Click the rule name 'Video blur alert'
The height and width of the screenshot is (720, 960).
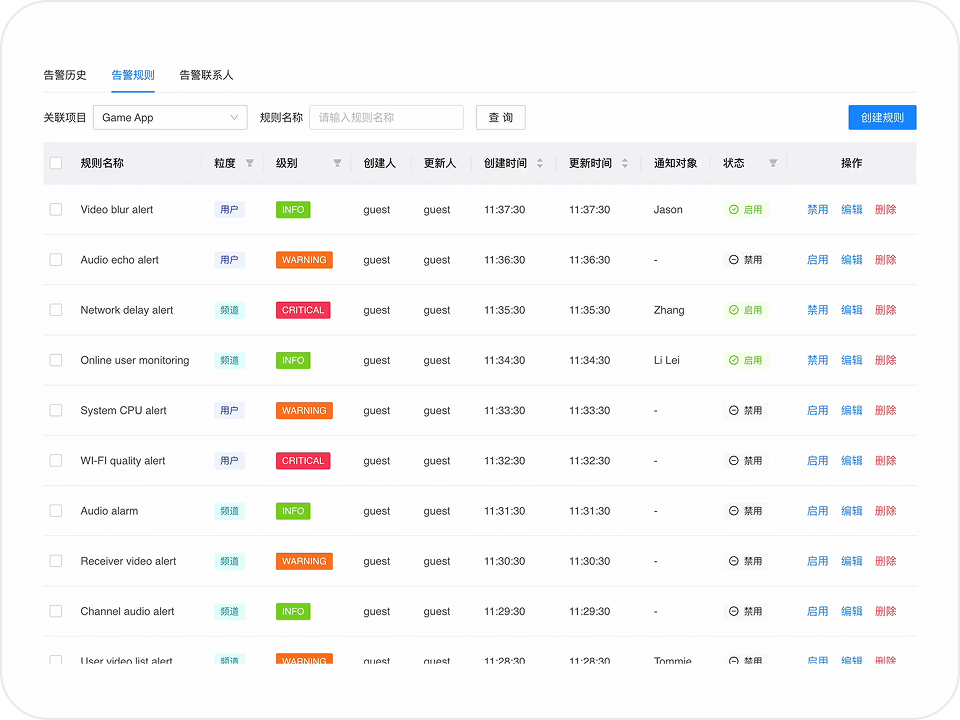[x=116, y=209]
